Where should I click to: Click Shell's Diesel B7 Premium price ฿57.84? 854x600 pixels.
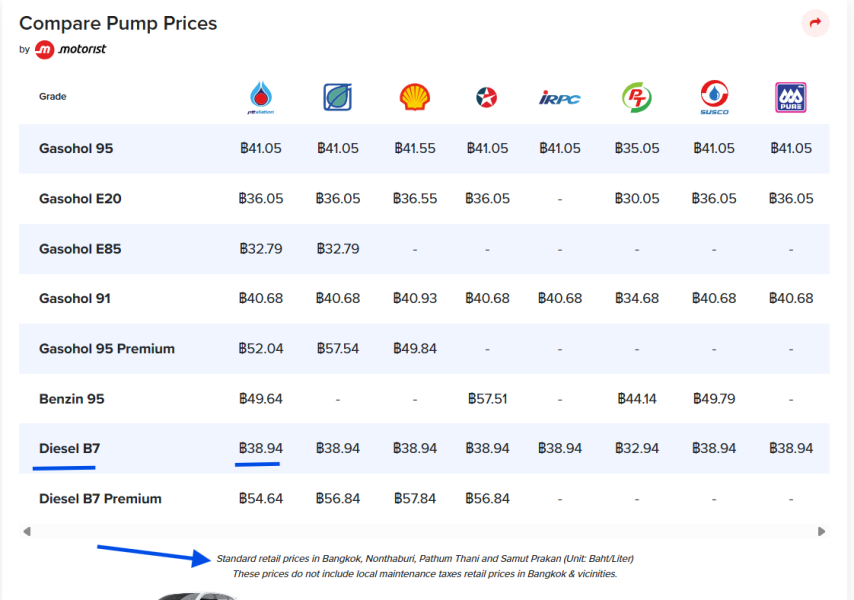[415, 498]
